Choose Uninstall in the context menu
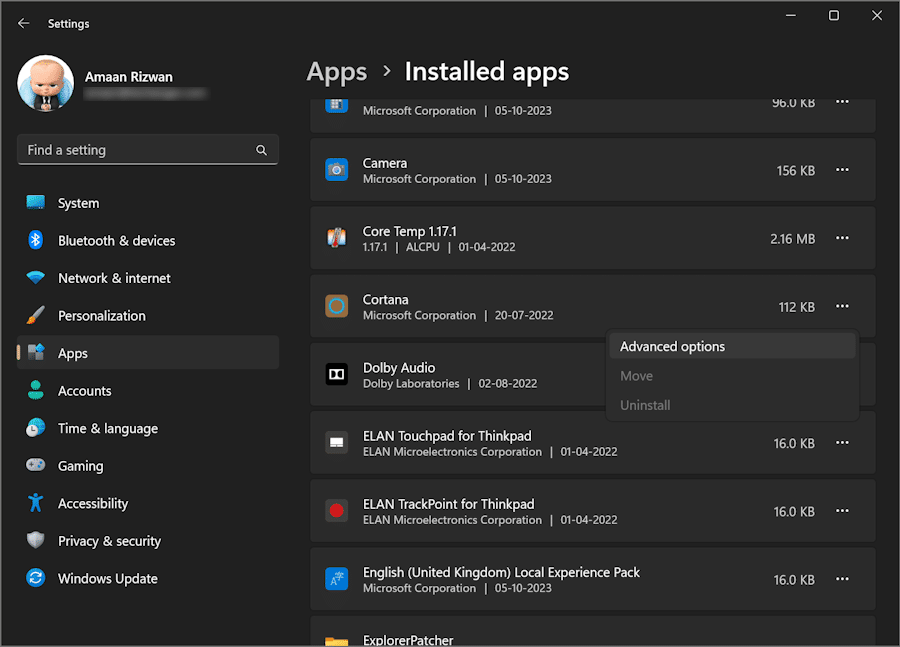 click(732, 405)
